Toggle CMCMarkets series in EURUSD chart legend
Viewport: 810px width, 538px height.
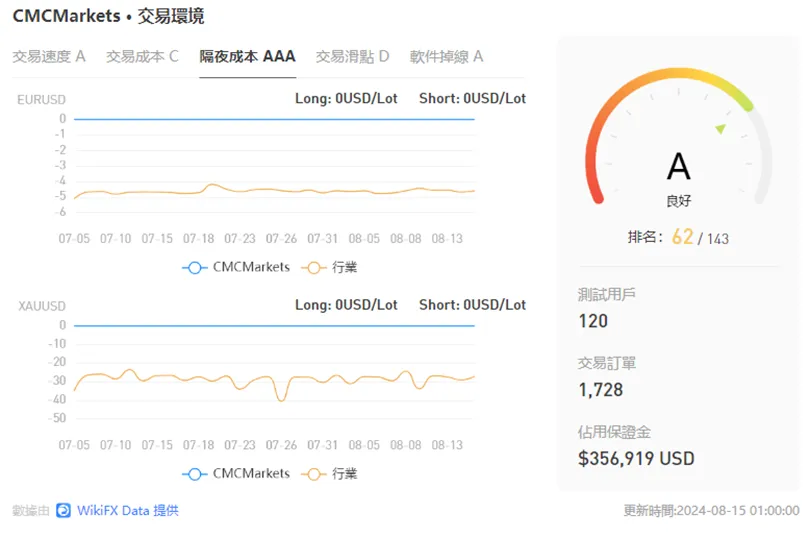click(x=236, y=267)
